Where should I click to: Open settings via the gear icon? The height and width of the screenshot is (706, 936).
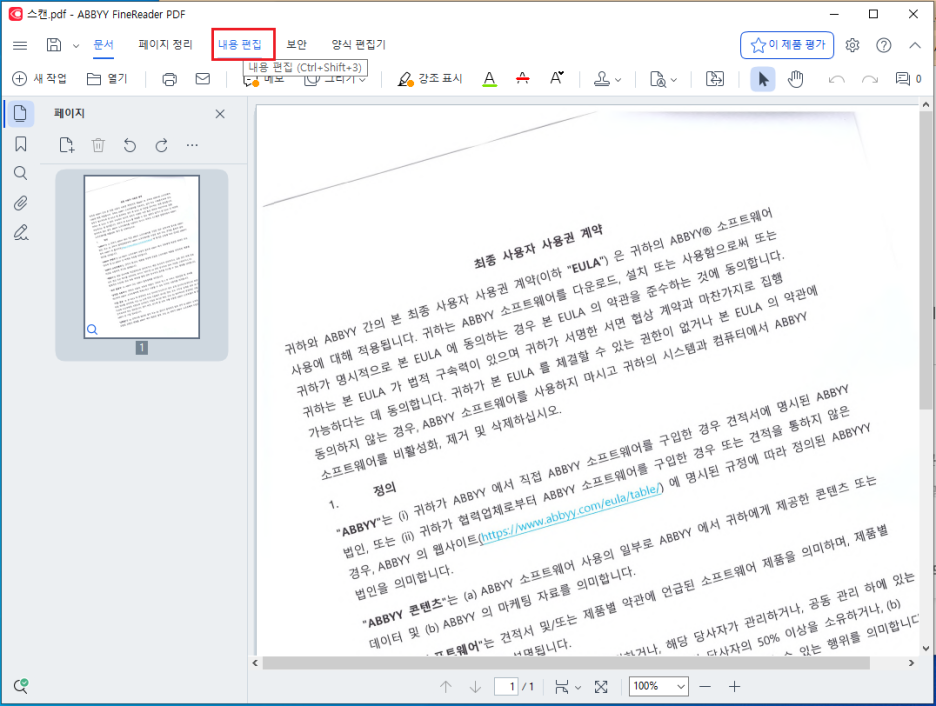click(x=852, y=45)
